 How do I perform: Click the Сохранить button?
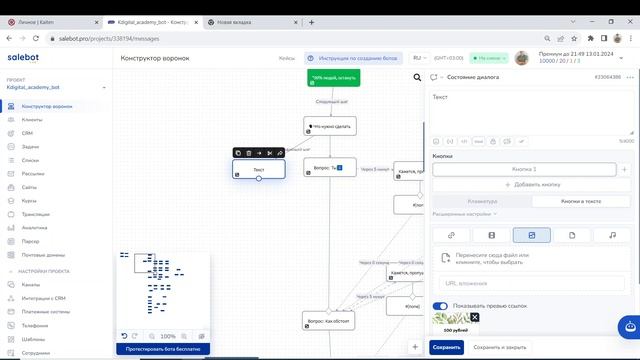446,347
